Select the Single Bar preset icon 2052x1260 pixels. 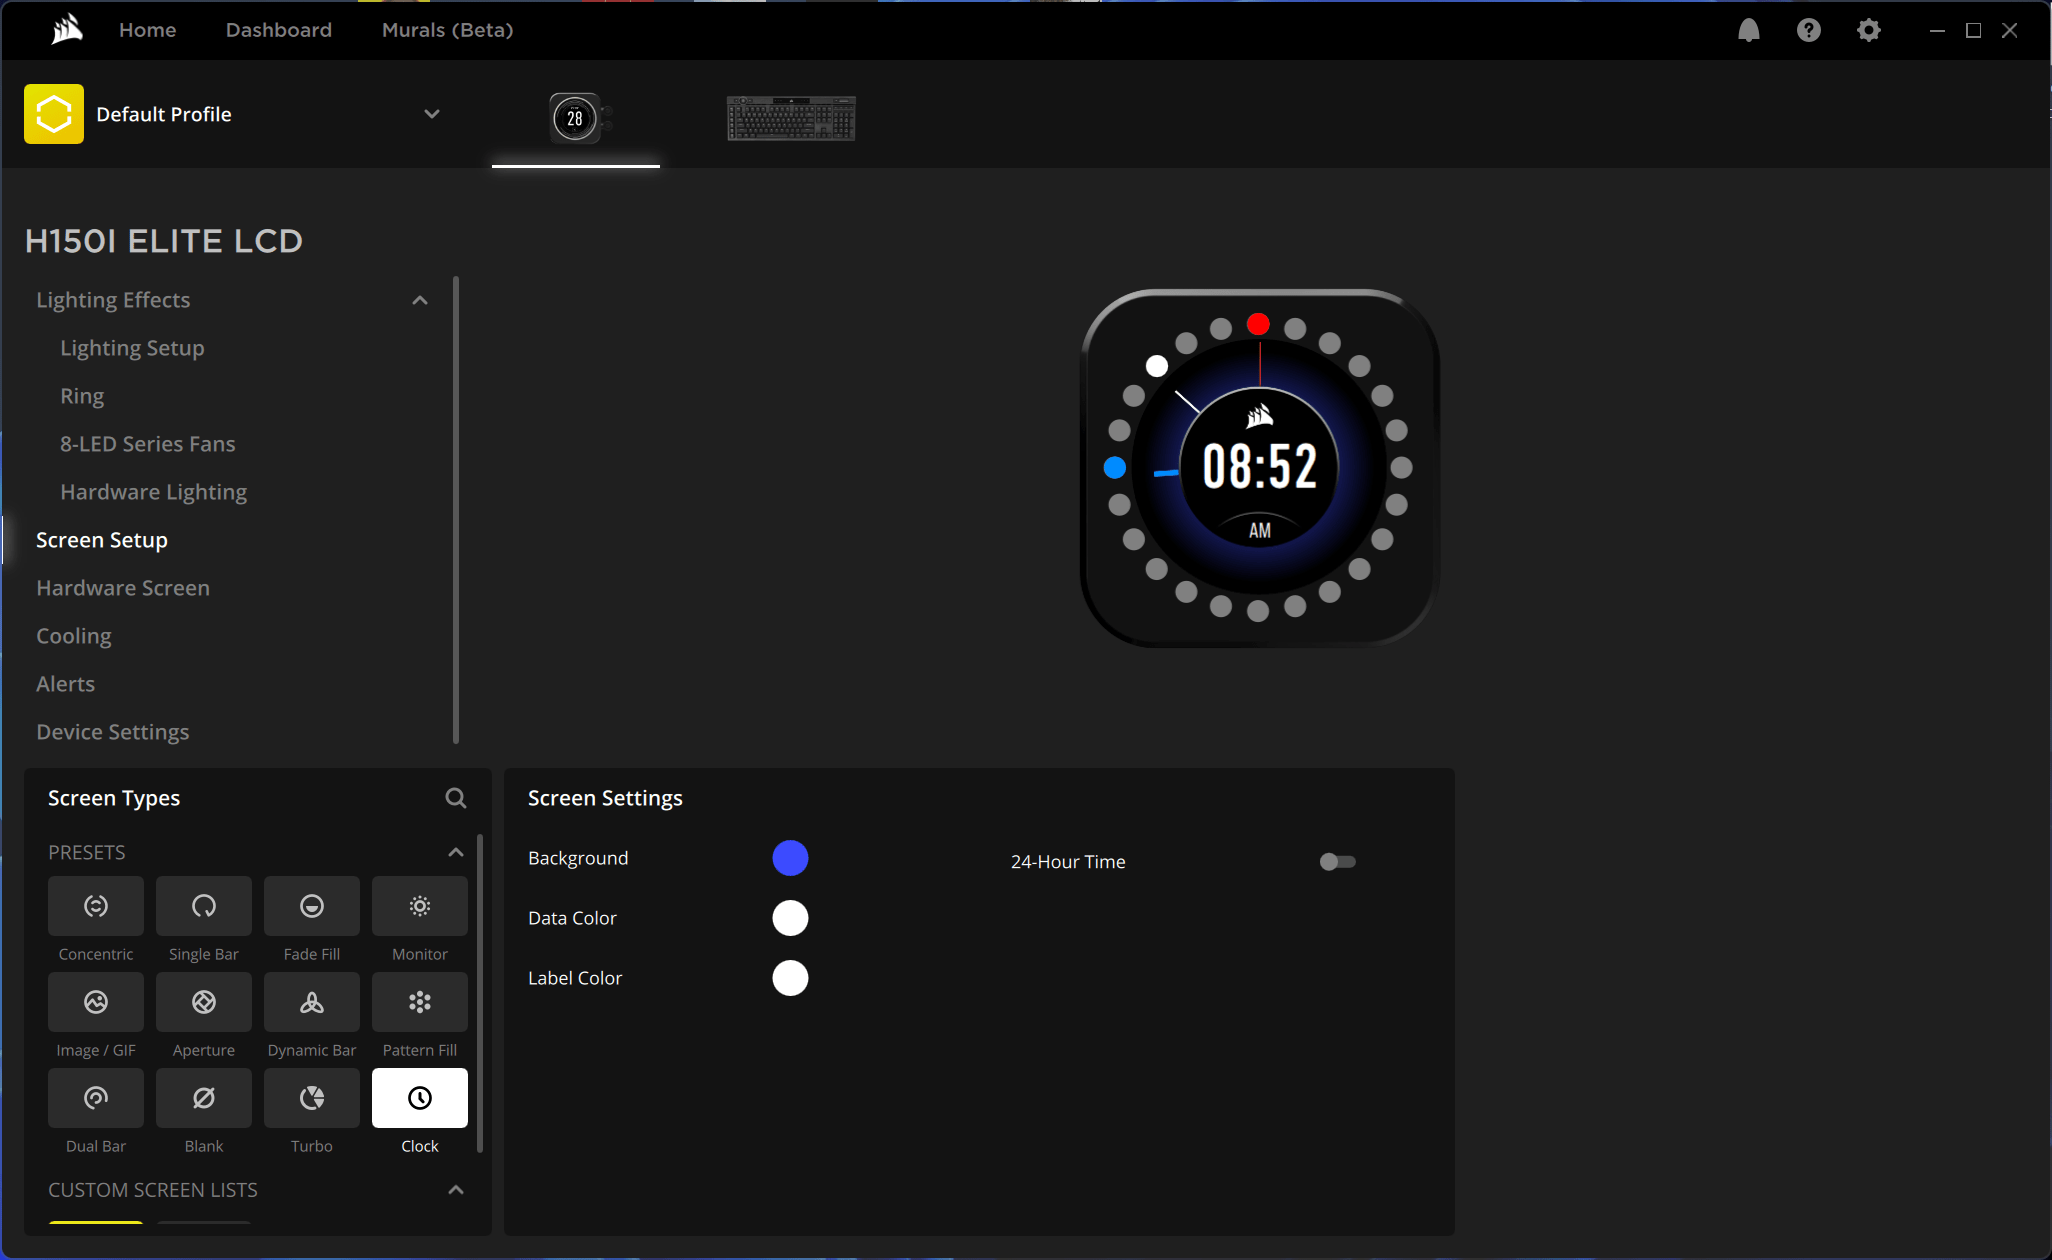(204, 906)
